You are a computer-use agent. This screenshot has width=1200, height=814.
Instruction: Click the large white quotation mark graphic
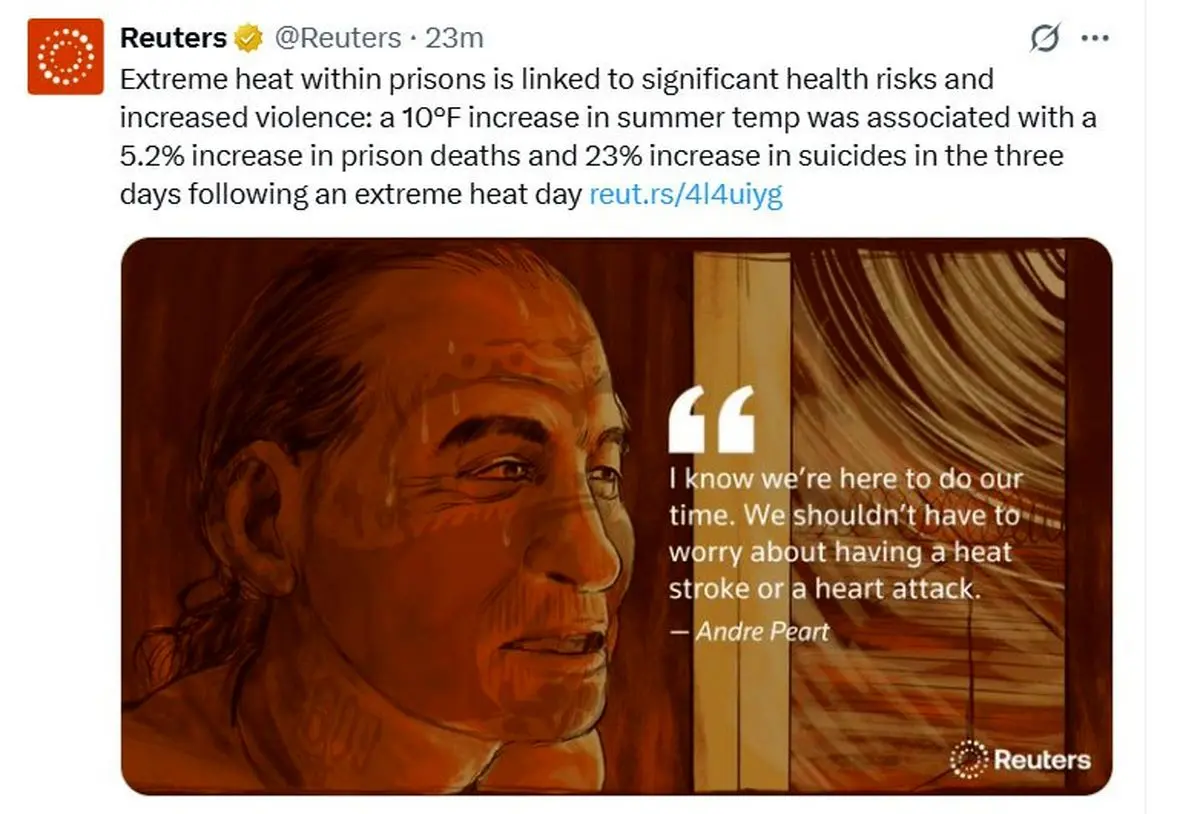click(711, 418)
